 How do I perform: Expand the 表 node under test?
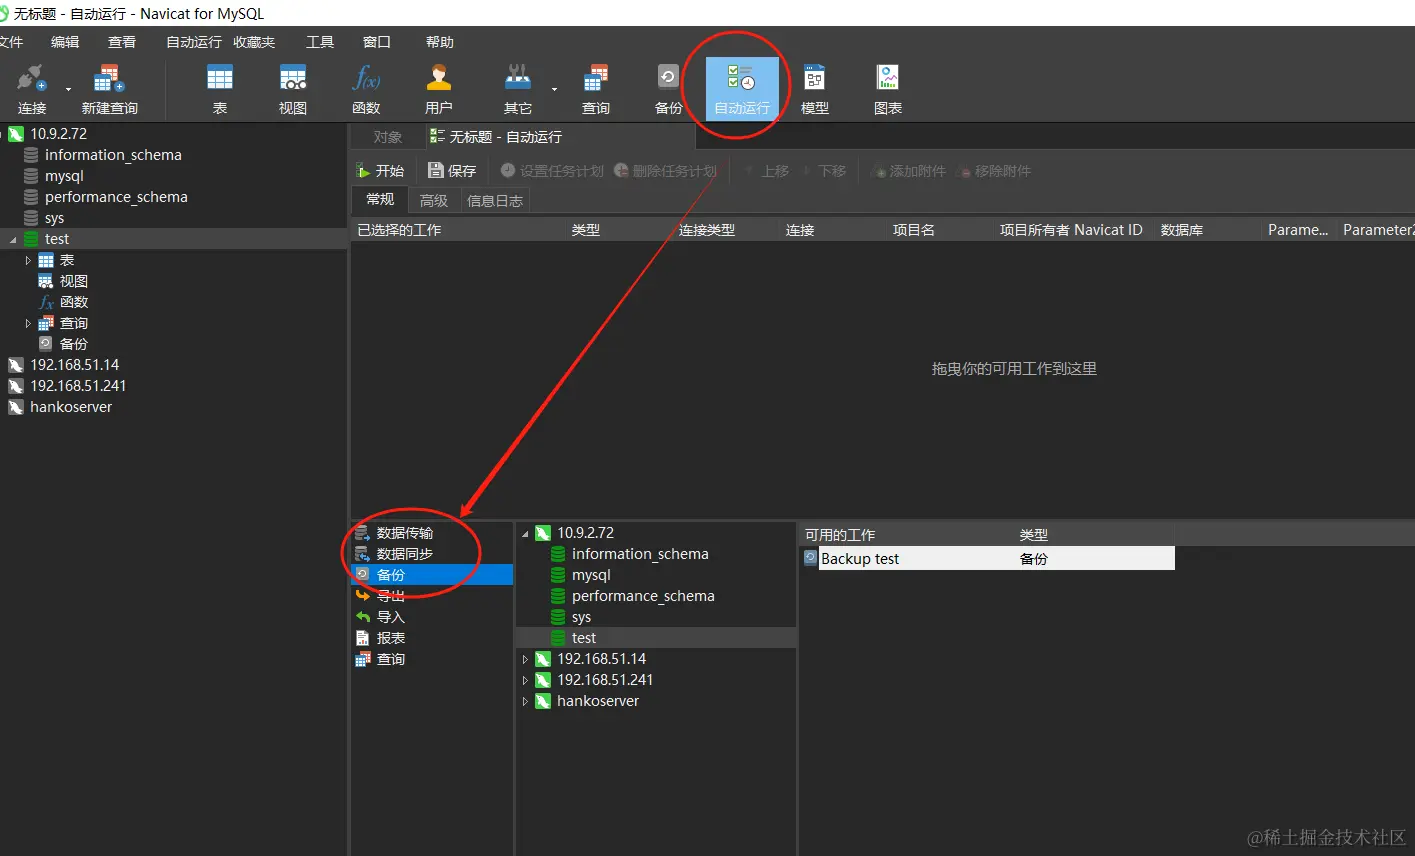point(28,260)
